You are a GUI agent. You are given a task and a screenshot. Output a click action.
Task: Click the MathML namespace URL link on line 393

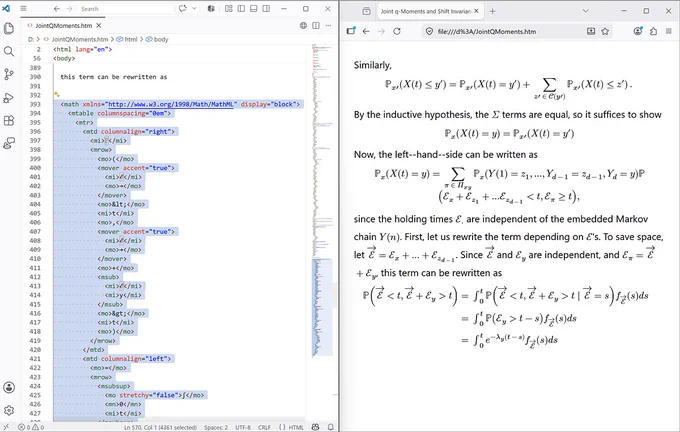point(172,104)
